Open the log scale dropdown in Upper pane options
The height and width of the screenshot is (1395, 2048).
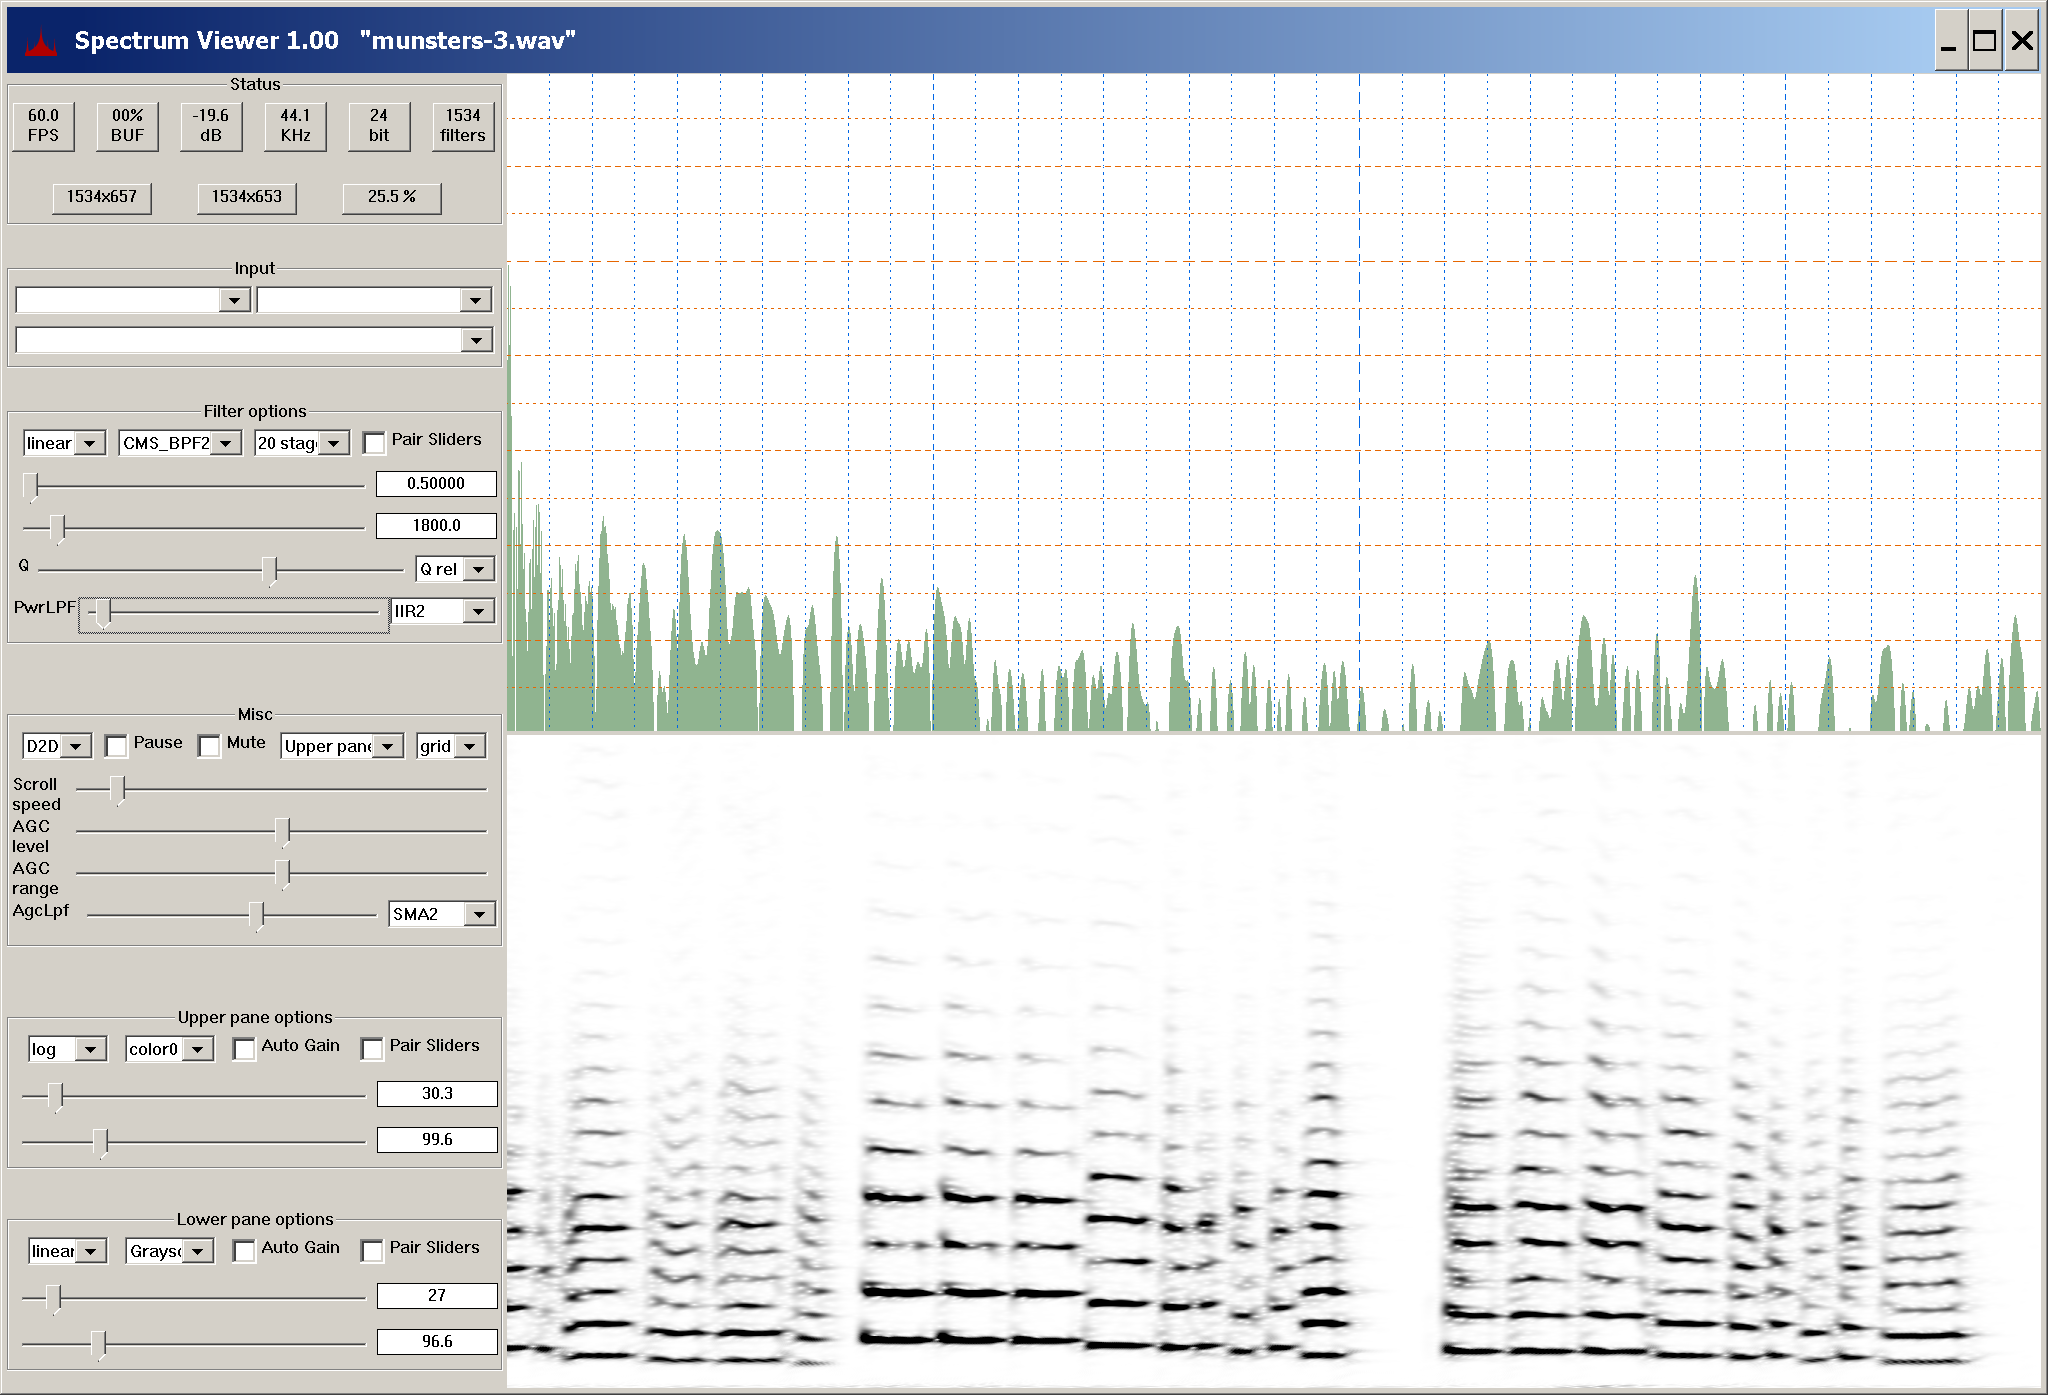[67, 1049]
